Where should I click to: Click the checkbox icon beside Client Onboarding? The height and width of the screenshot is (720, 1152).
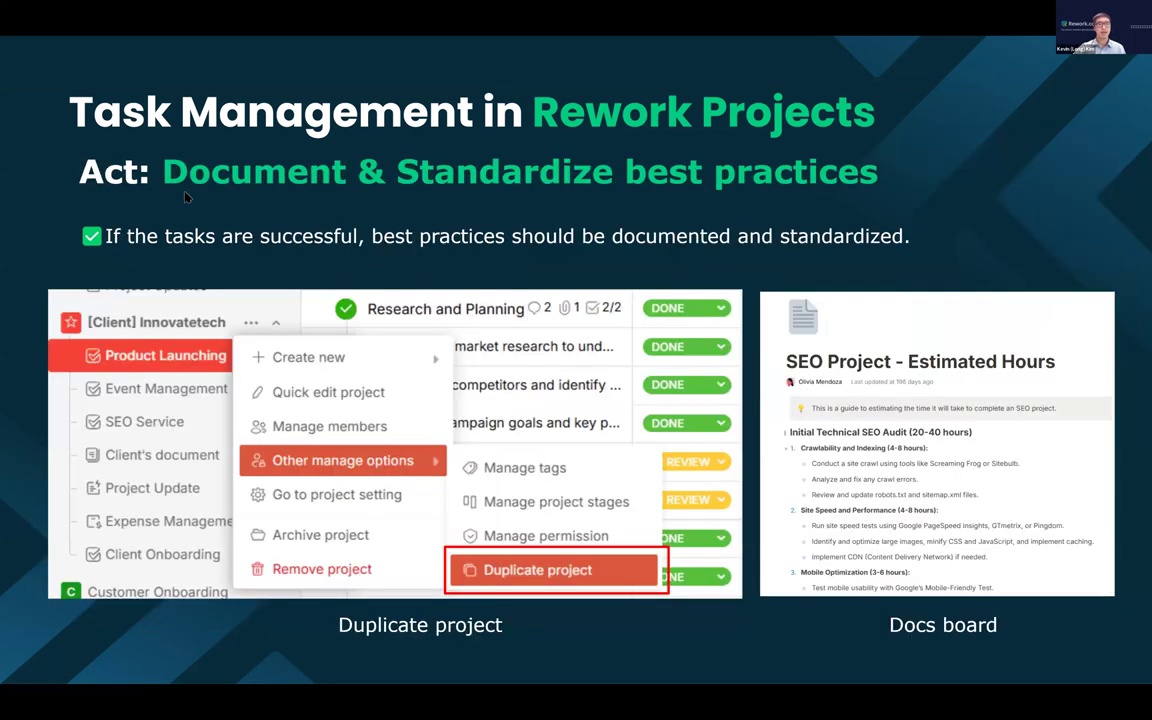(93, 554)
